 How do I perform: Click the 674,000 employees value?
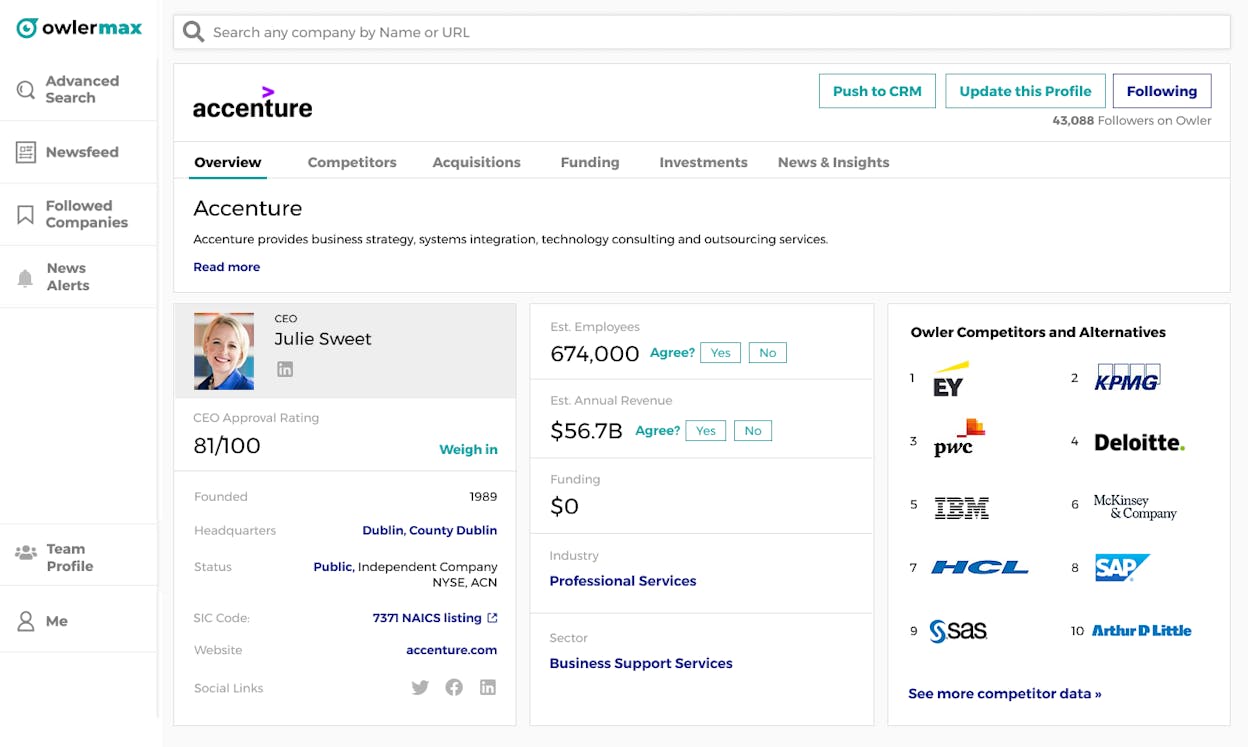point(595,353)
